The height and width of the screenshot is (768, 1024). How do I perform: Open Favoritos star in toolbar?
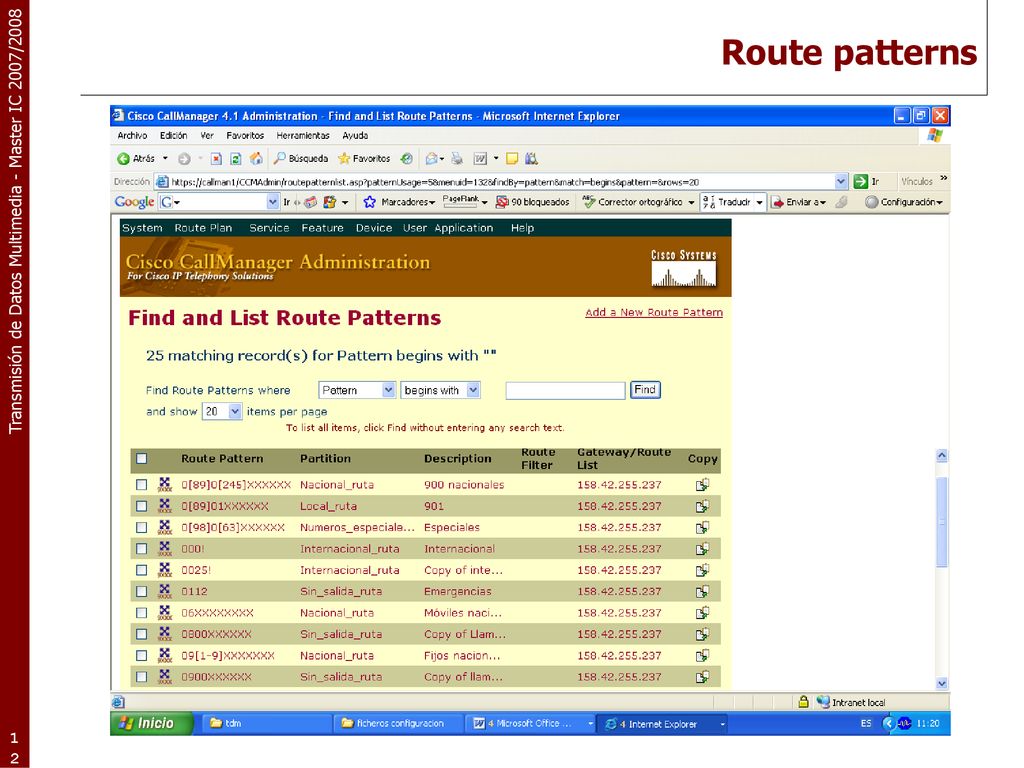coord(364,159)
